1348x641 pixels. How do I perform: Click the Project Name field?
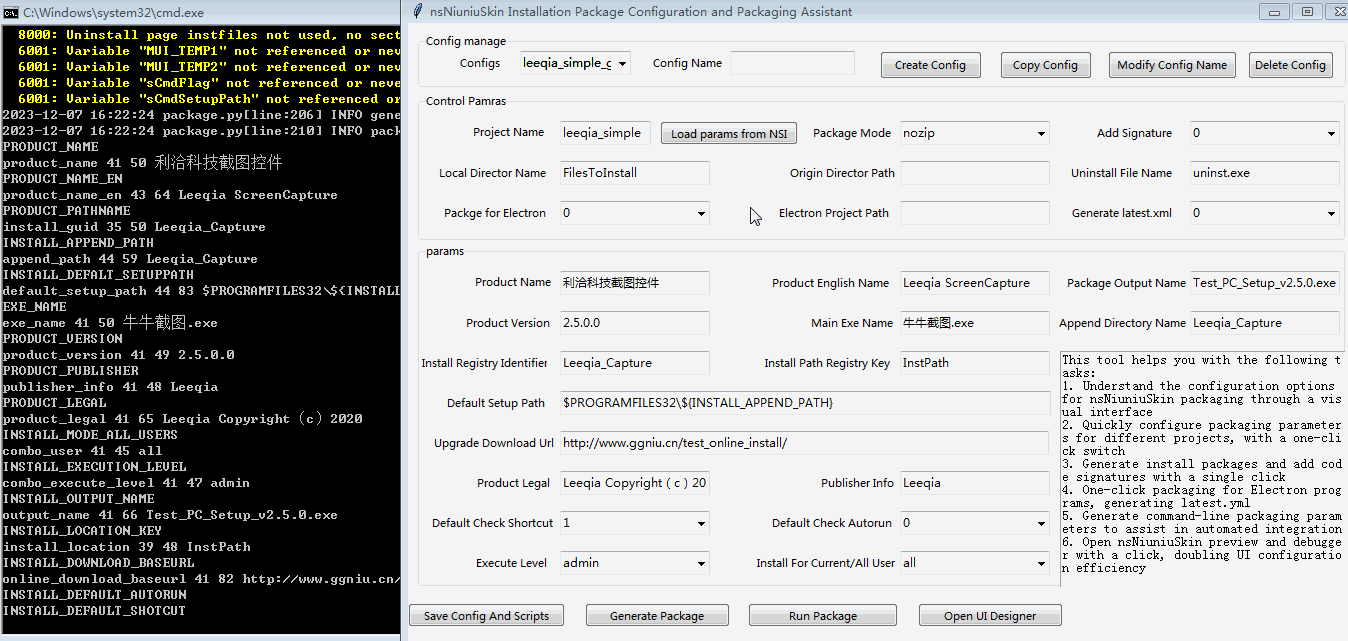(x=606, y=133)
